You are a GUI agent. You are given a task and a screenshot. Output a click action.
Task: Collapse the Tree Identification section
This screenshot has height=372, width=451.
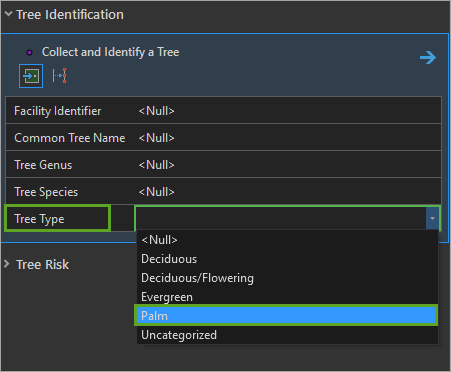click(x=8, y=14)
